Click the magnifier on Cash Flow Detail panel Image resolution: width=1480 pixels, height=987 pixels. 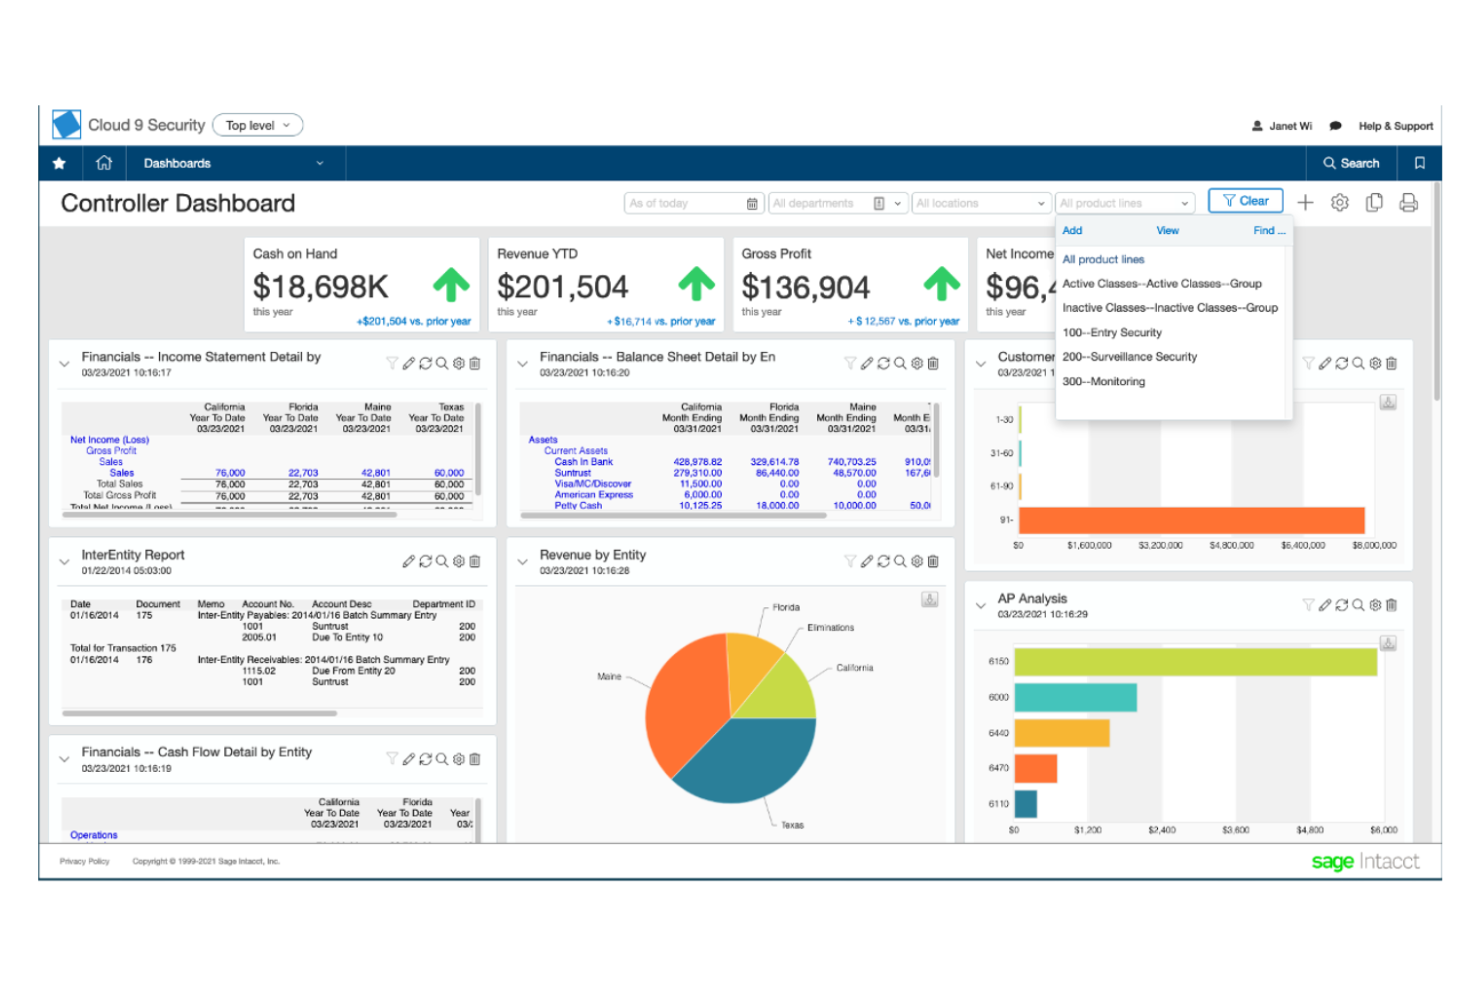tap(442, 759)
